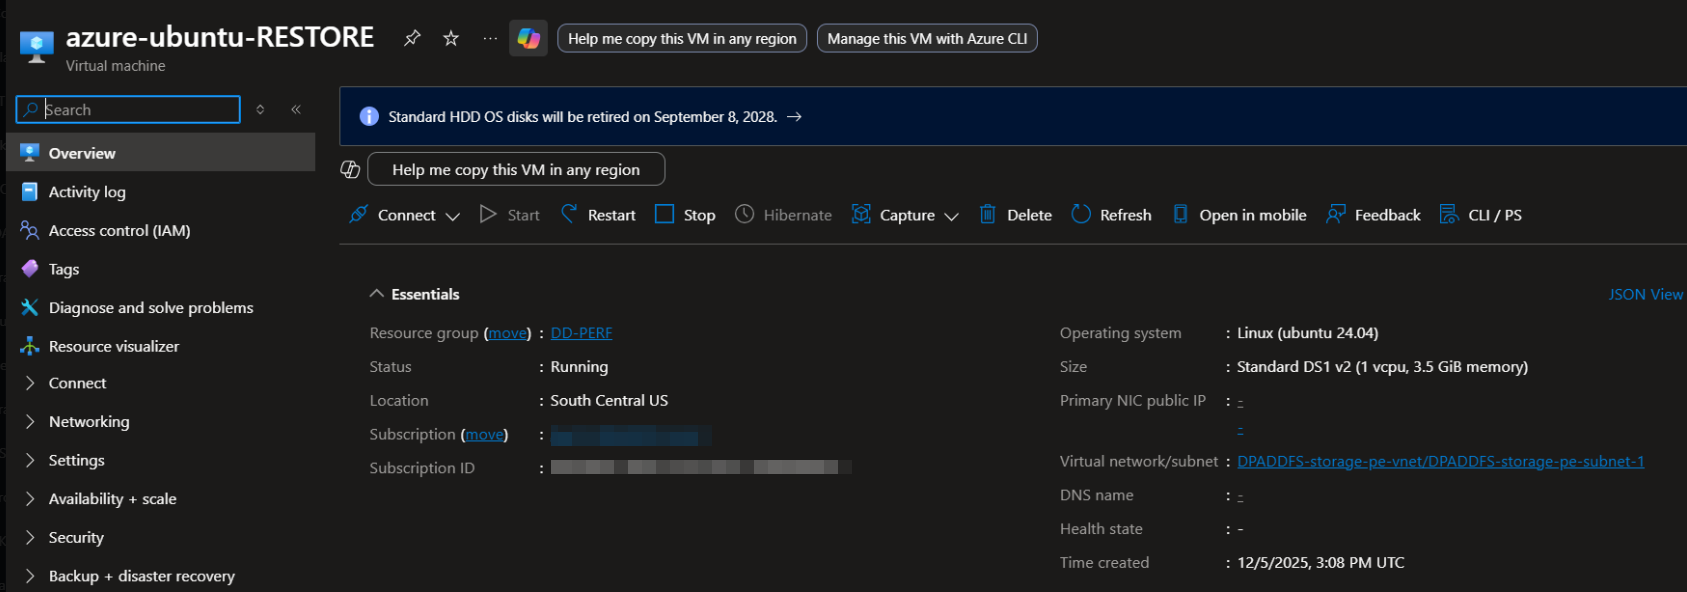Open the Connect dropdown in toolbar
The width and height of the screenshot is (1687, 592).
pyautogui.click(x=405, y=215)
